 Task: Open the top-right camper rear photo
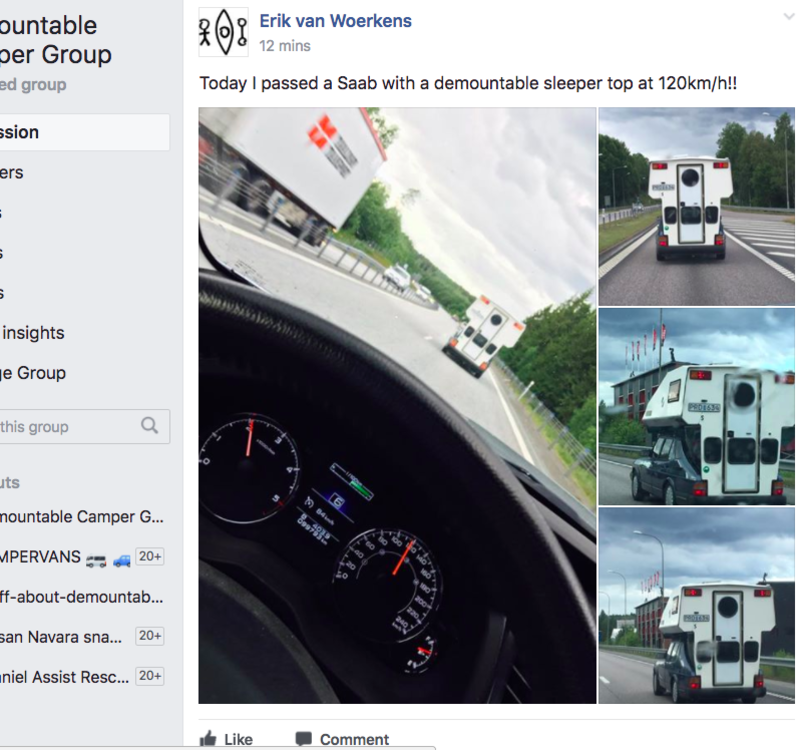tap(696, 206)
